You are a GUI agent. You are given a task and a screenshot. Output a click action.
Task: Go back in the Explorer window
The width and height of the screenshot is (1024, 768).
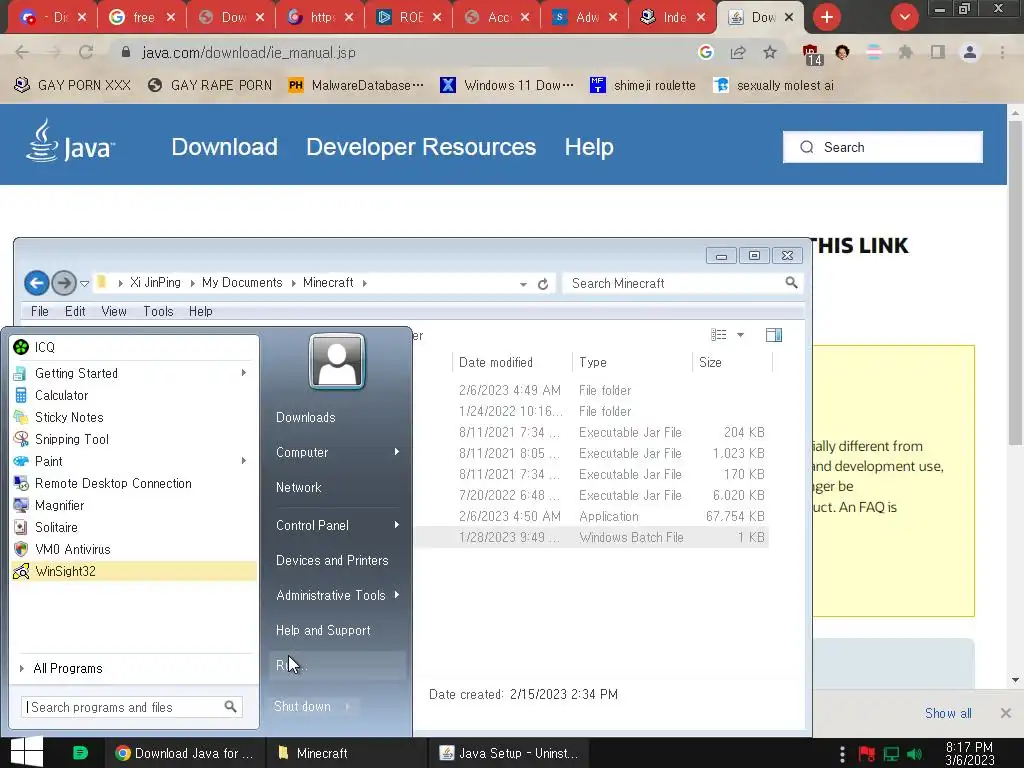click(x=37, y=283)
